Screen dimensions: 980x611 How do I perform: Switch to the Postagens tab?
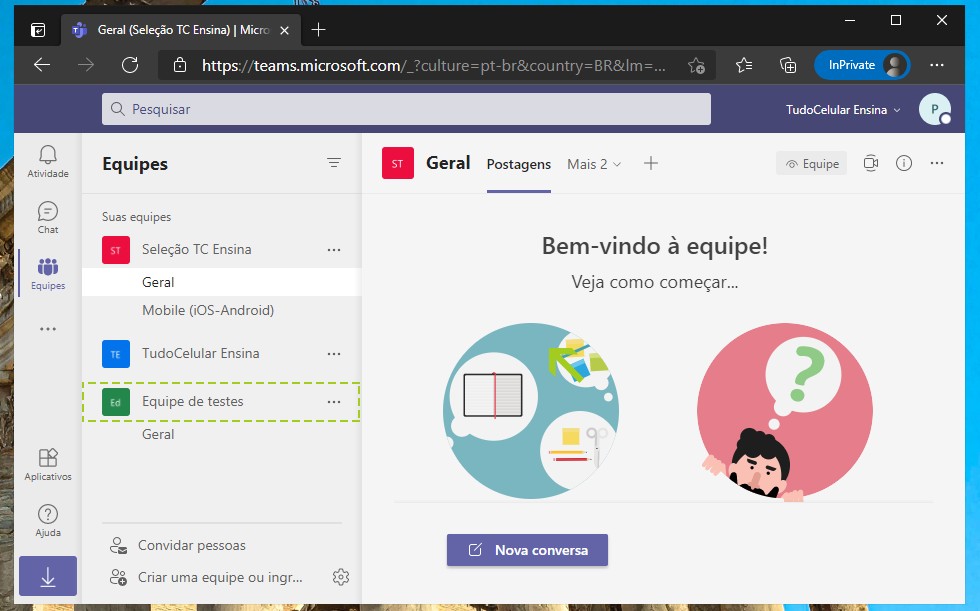tap(518, 164)
